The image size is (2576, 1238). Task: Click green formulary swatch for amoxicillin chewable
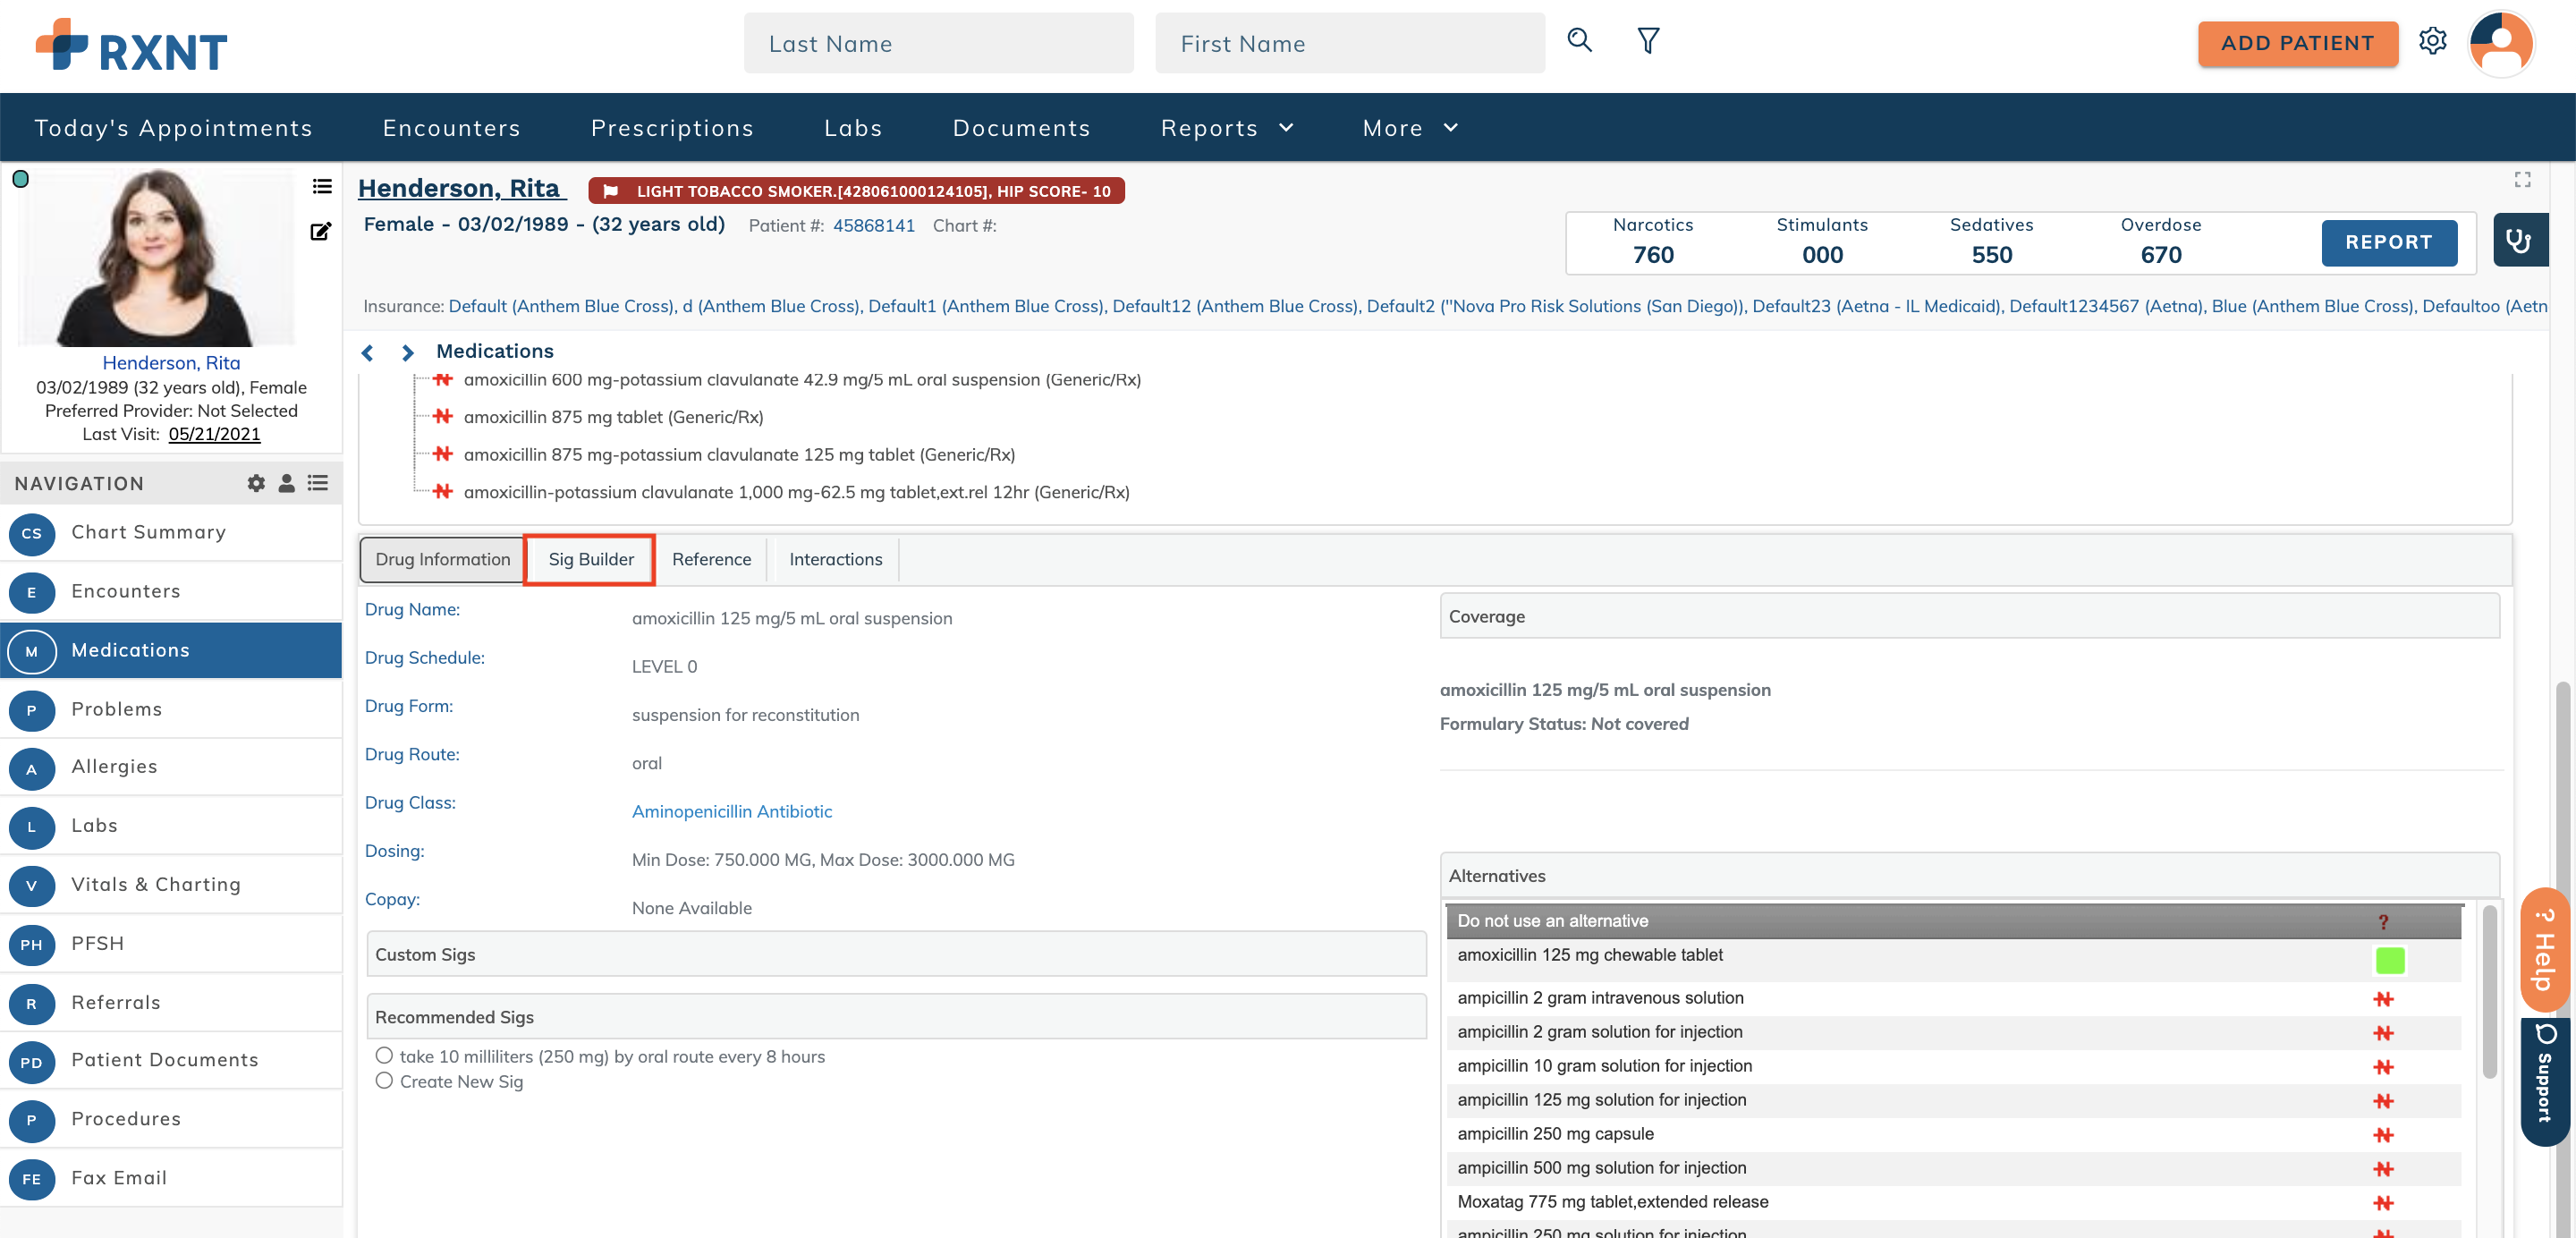pyautogui.click(x=2389, y=960)
